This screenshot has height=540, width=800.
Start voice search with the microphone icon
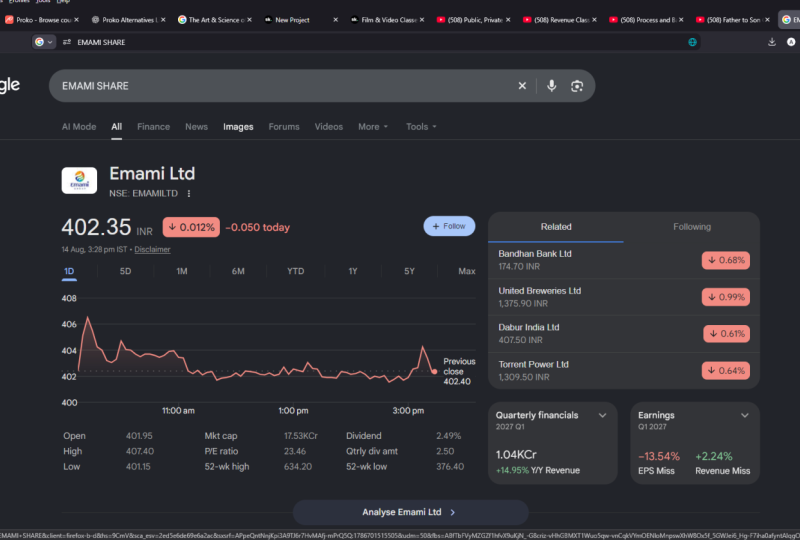click(552, 86)
